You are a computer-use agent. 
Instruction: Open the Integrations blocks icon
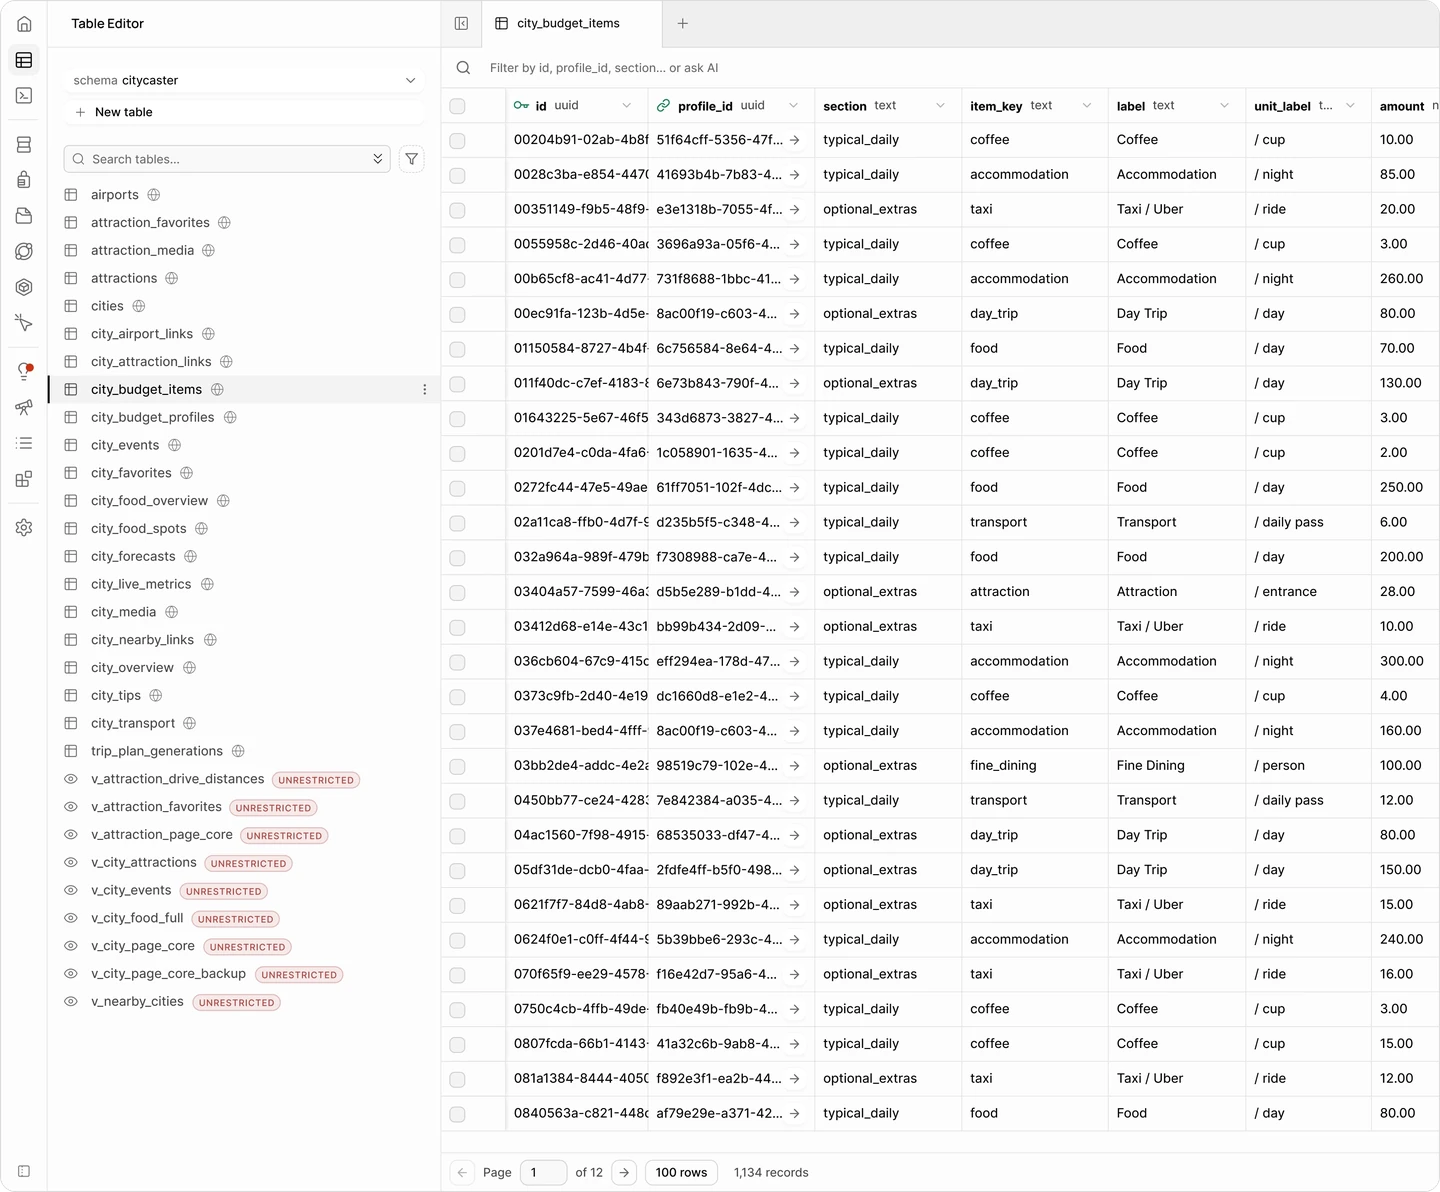[24, 479]
